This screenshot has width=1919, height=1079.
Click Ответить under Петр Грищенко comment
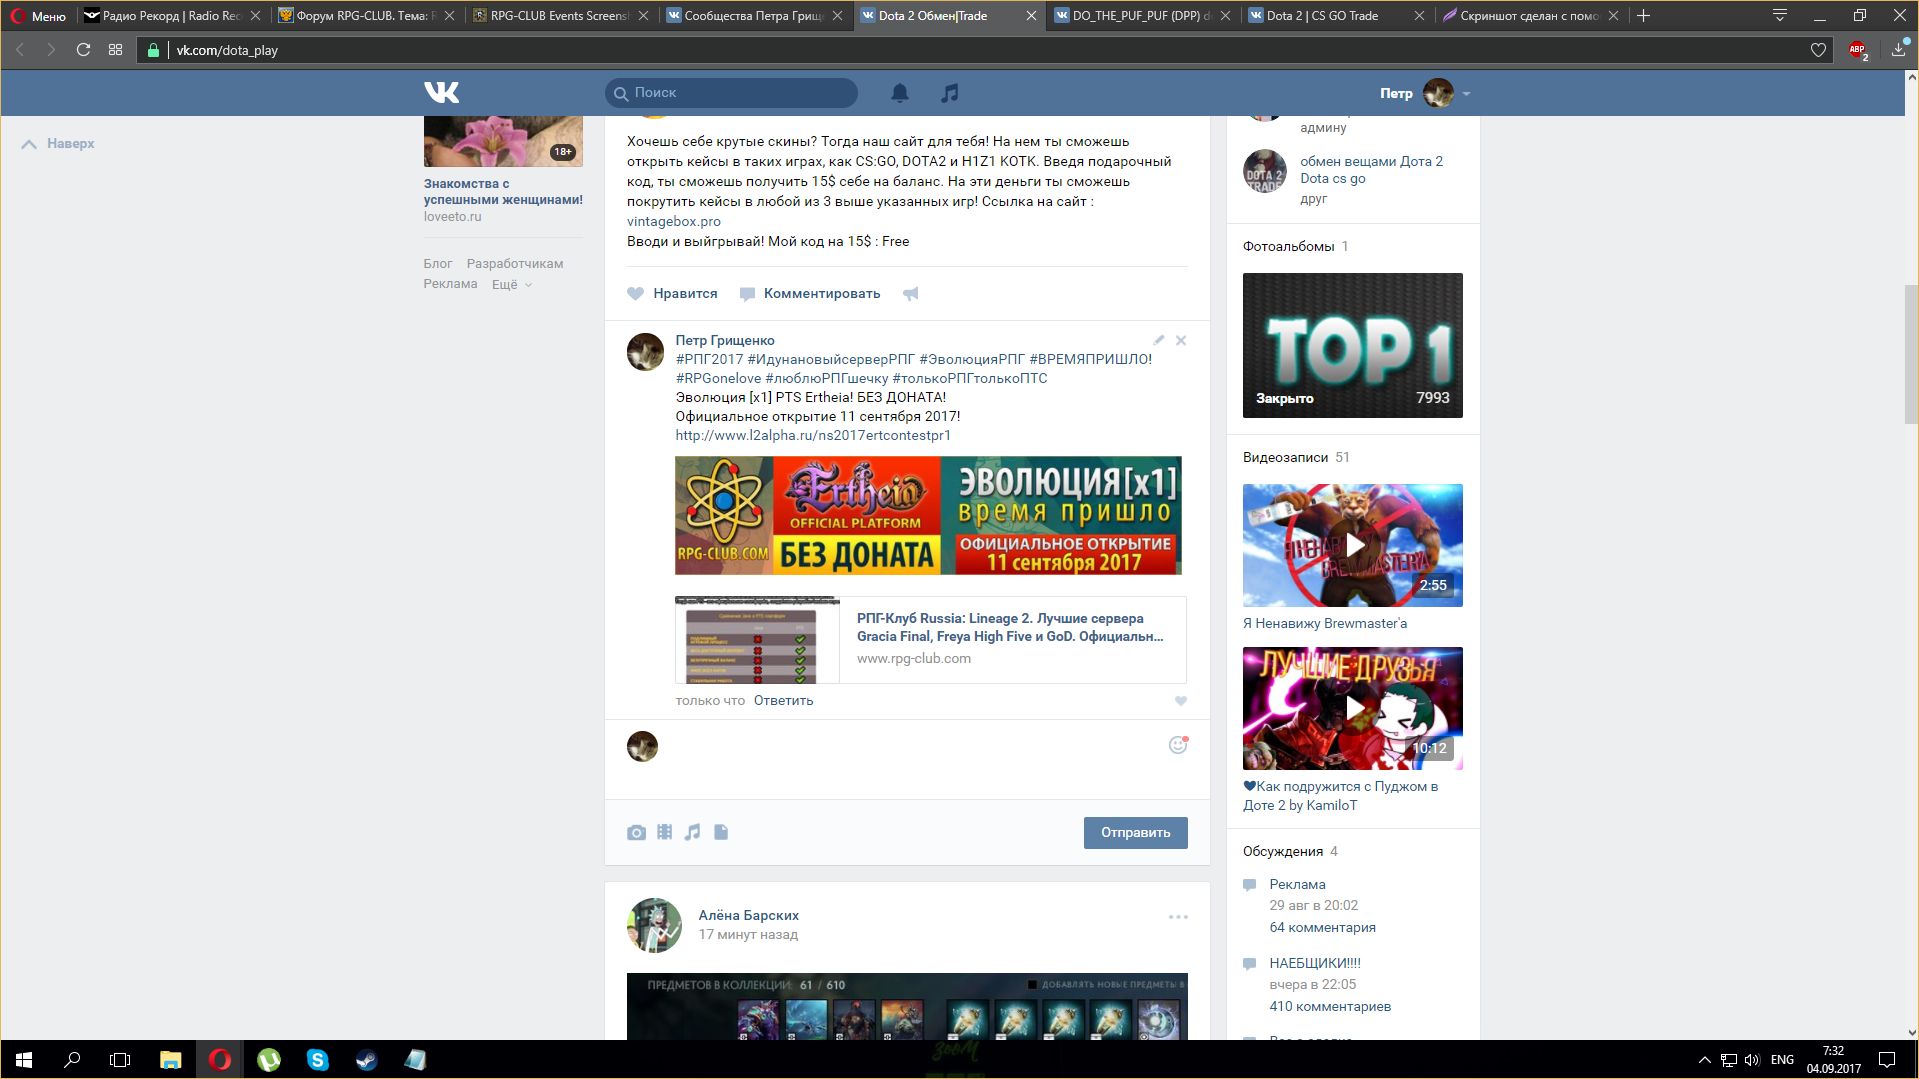783,701
